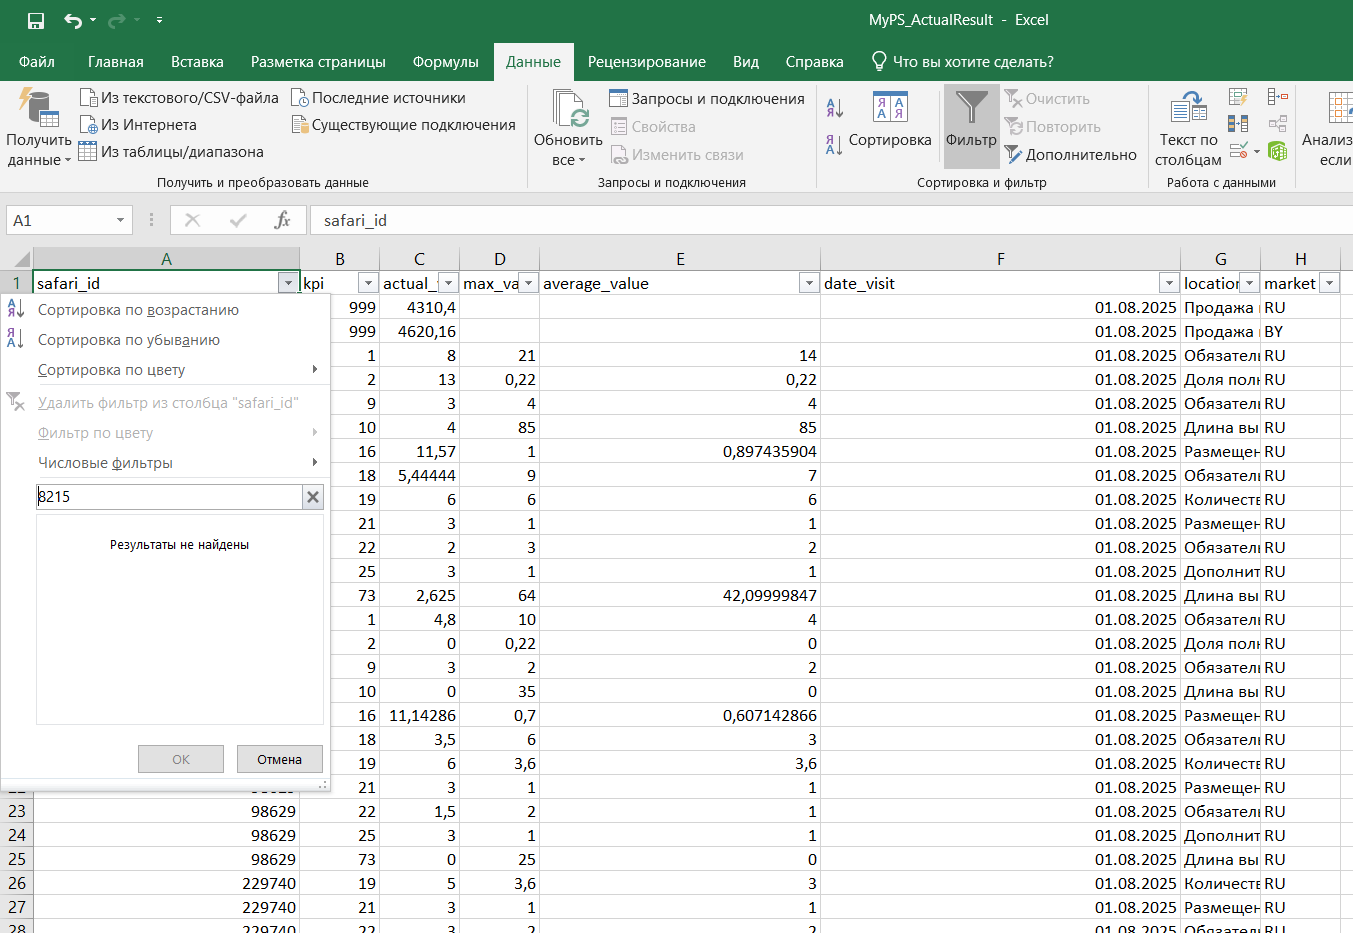Select column F header
This screenshot has height=933, width=1353.
pyautogui.click(x=1001, y=259)
